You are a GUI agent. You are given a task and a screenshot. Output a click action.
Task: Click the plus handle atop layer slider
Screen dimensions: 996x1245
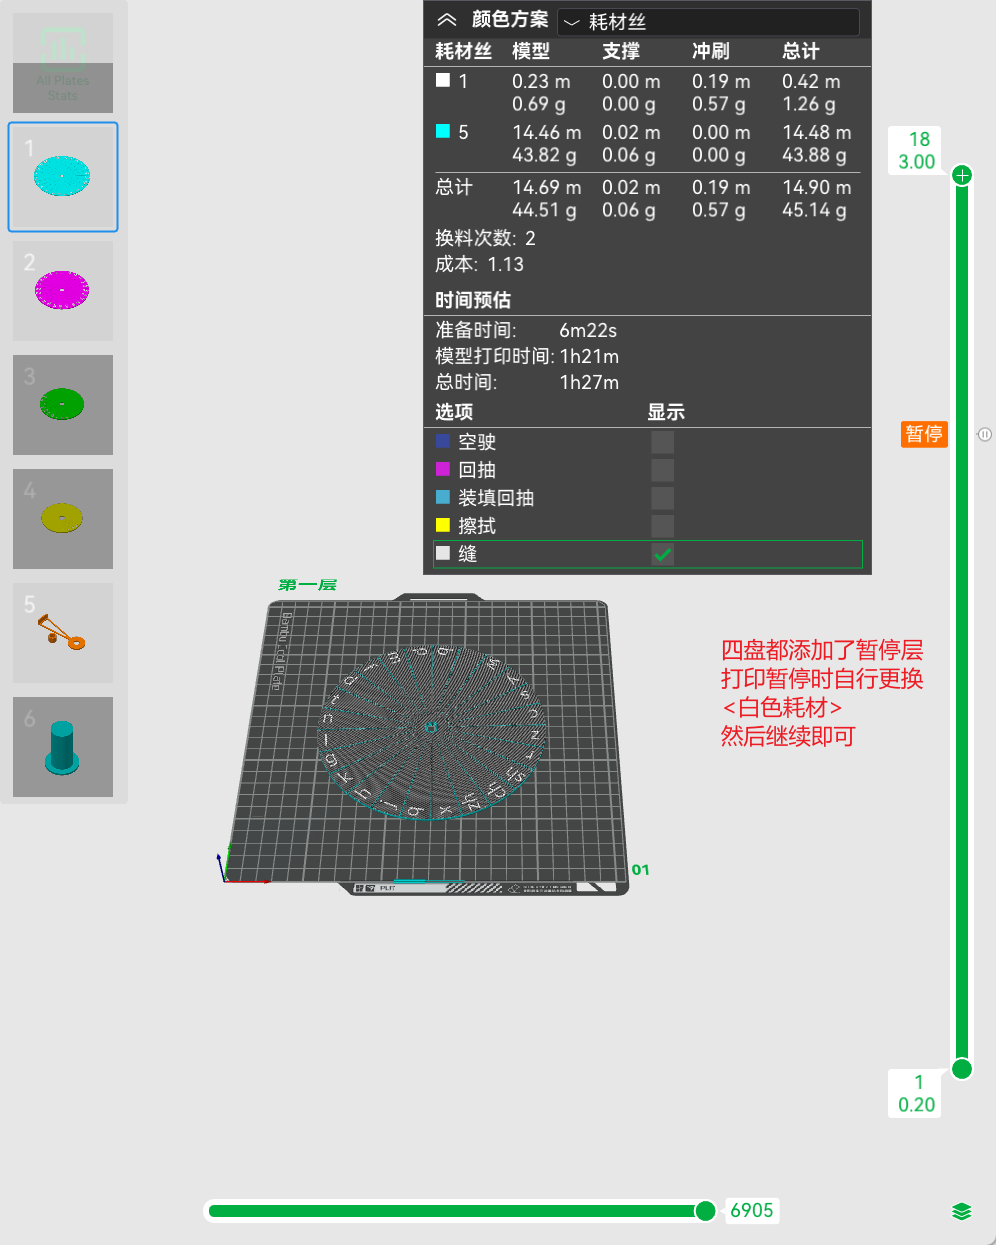click(962, 176)
